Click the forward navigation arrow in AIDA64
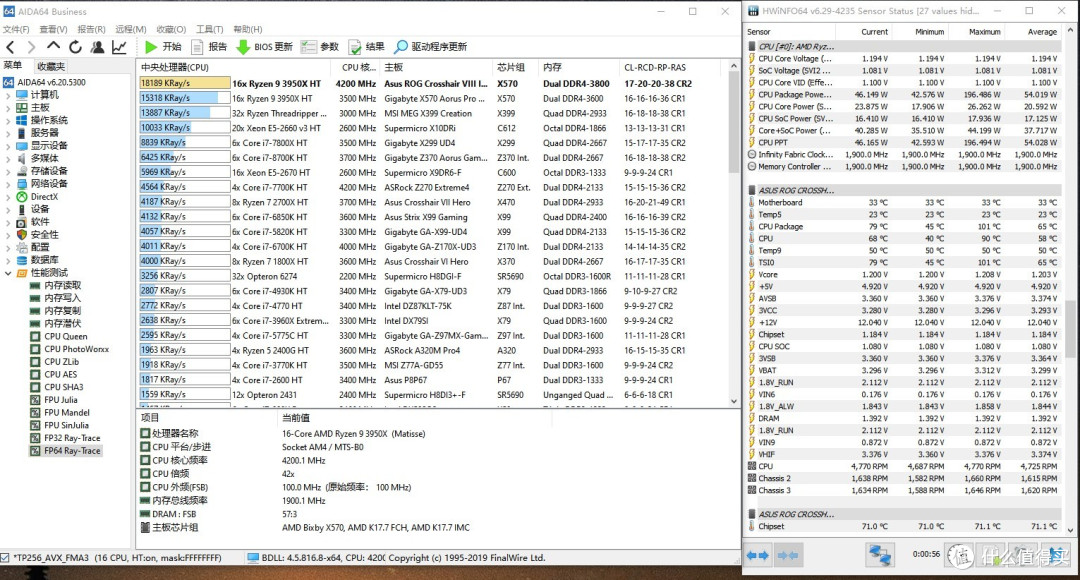 click(x=31, y=47)
